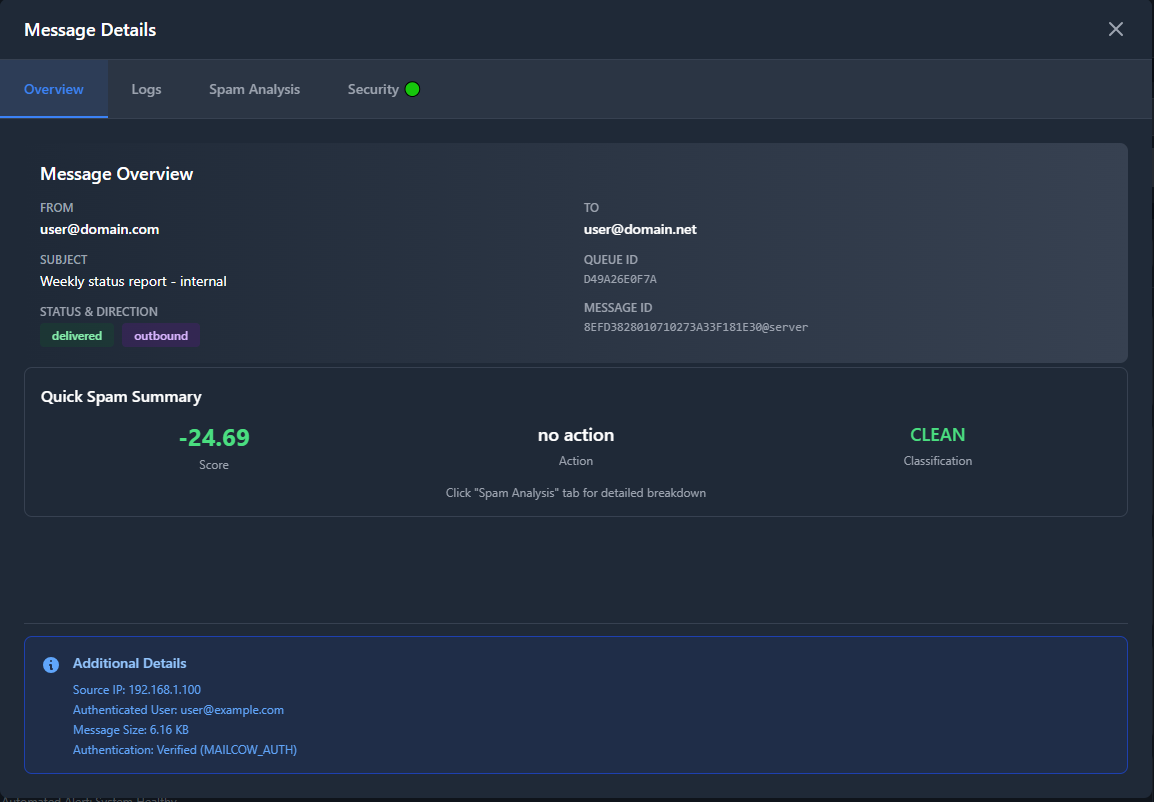Click the green delivered status badge
This screenshot has height=802, width=1154.
[x=77, y=336]
